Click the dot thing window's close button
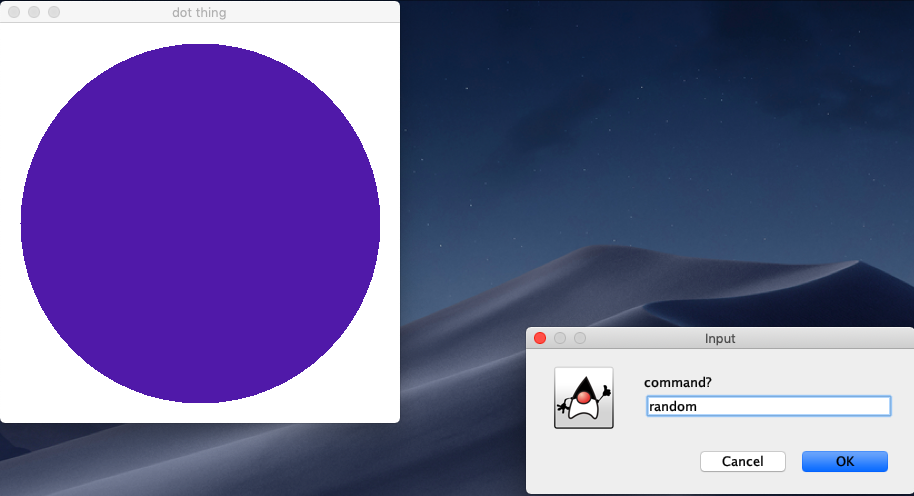The width and height of the screenshot is (914, 496). [x=14, y=12]
